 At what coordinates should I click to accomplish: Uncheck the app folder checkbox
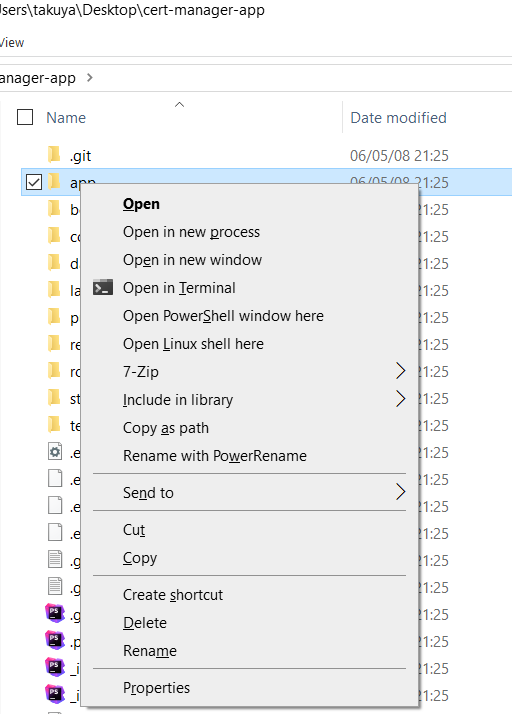(x=34, y=182)
